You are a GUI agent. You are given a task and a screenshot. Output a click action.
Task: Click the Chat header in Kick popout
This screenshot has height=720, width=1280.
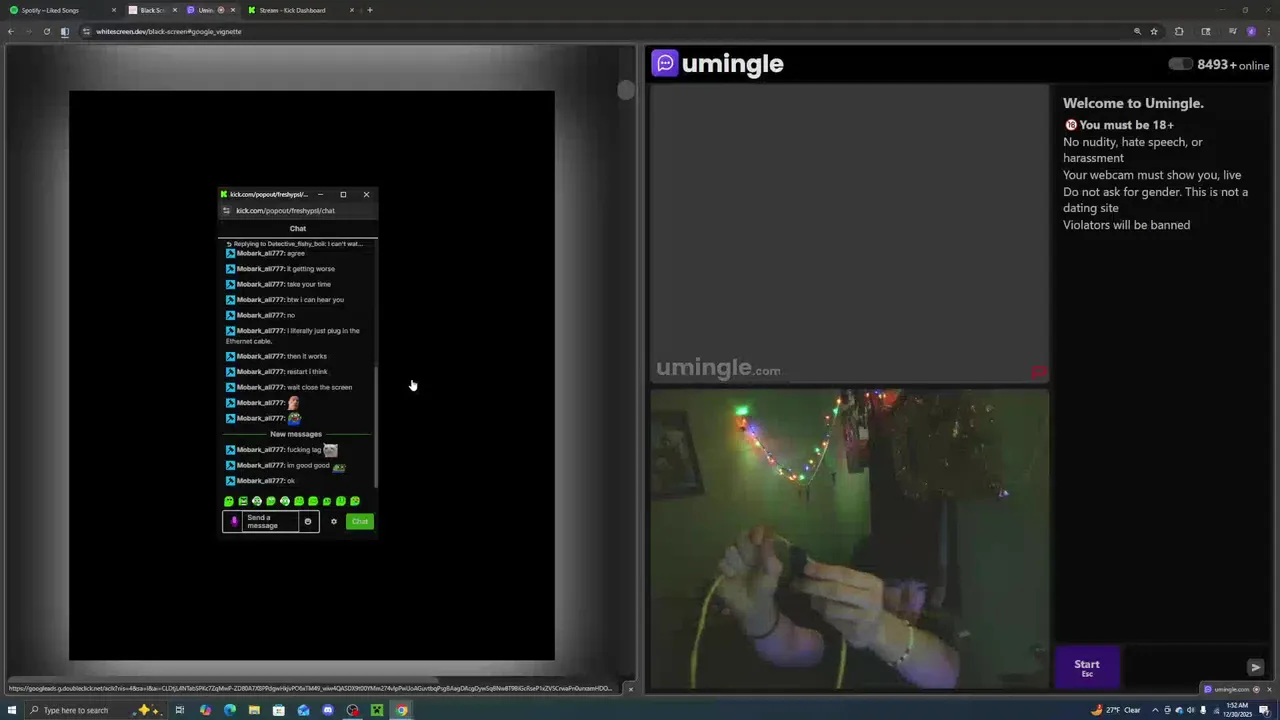click(x=298, y=228)
